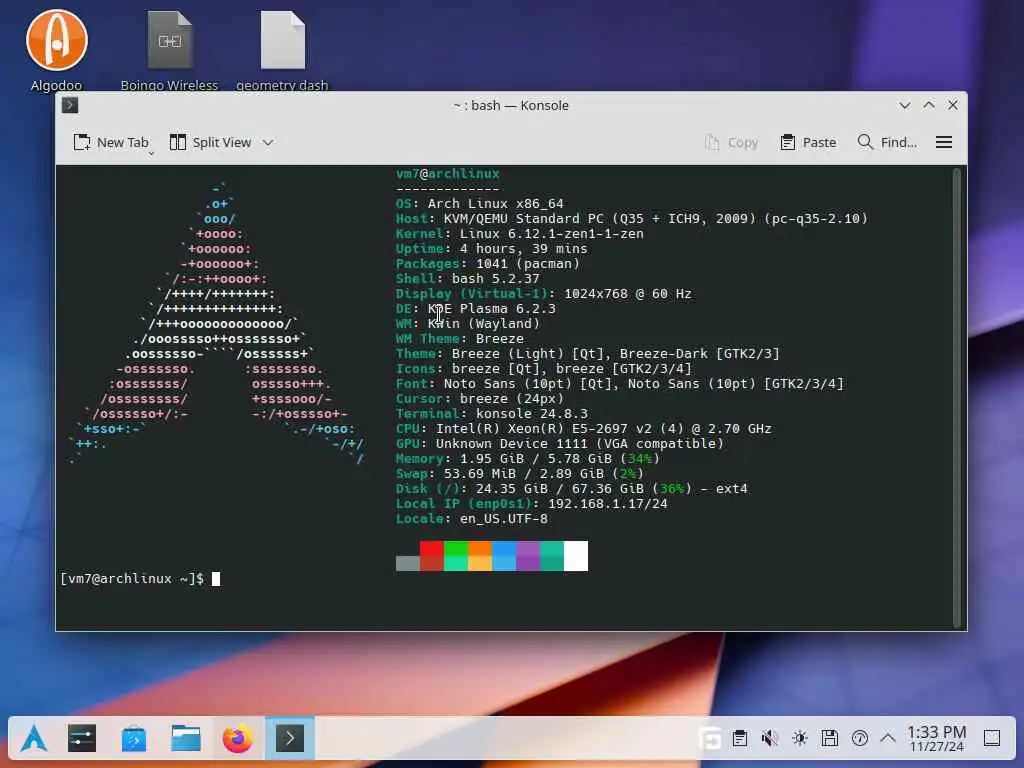Image resolution: width=1024 pixels, height=768 pixels.
Task: Open the clock showing 1:33 PM
Action: [936, 739]
